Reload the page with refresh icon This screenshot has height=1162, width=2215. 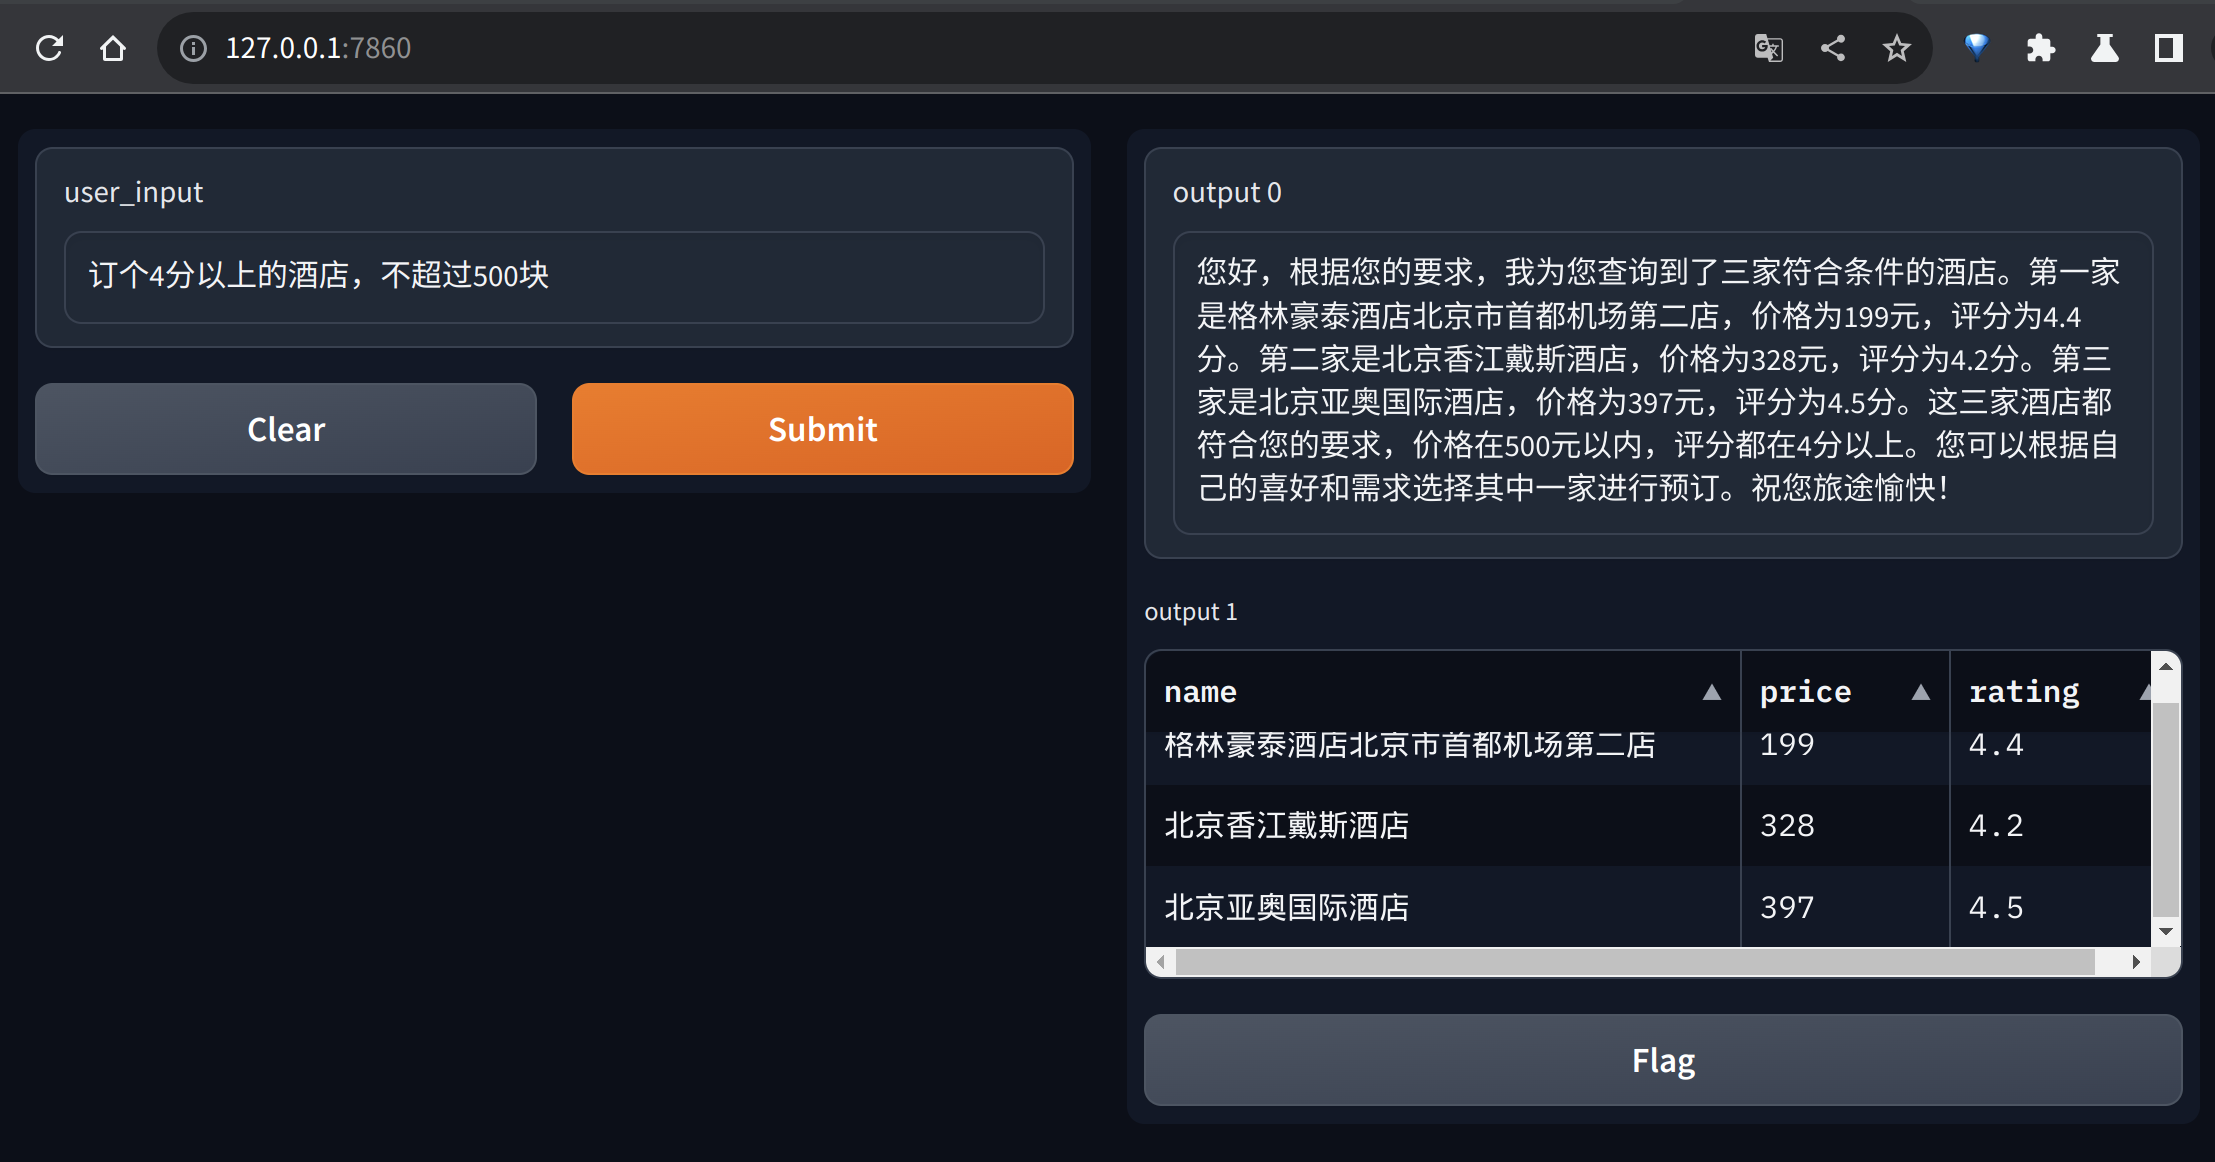click(x=49, y=48)
